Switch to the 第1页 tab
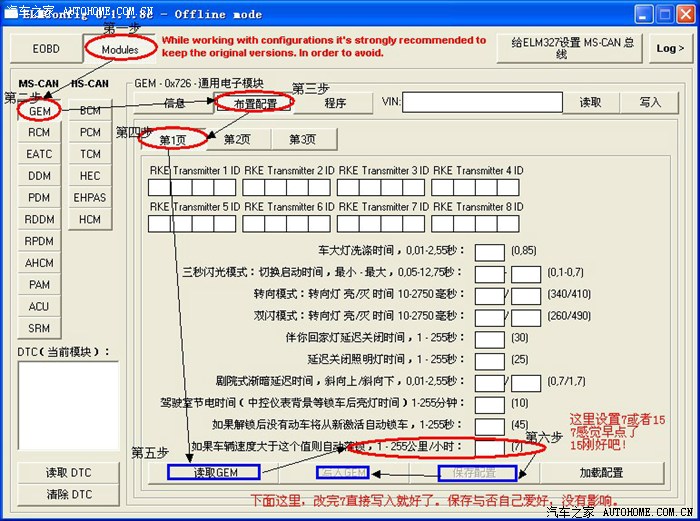The width and height of the screenshot is (700, 521). pos(173,140)
